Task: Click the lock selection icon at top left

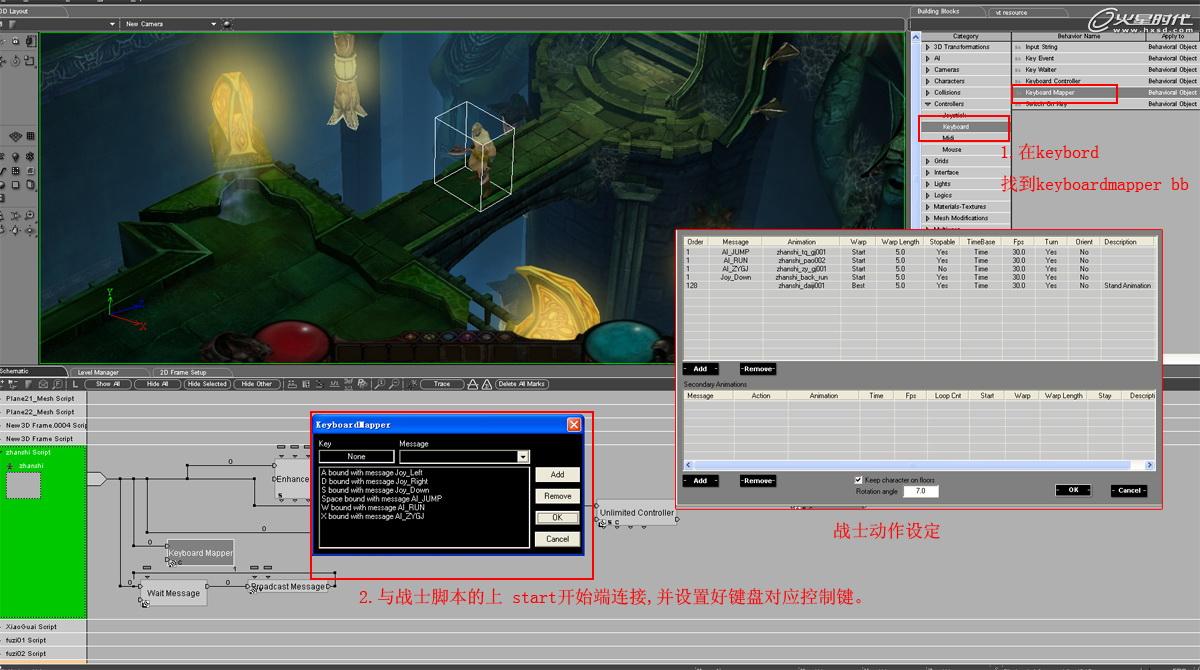Action: (15, 40)
